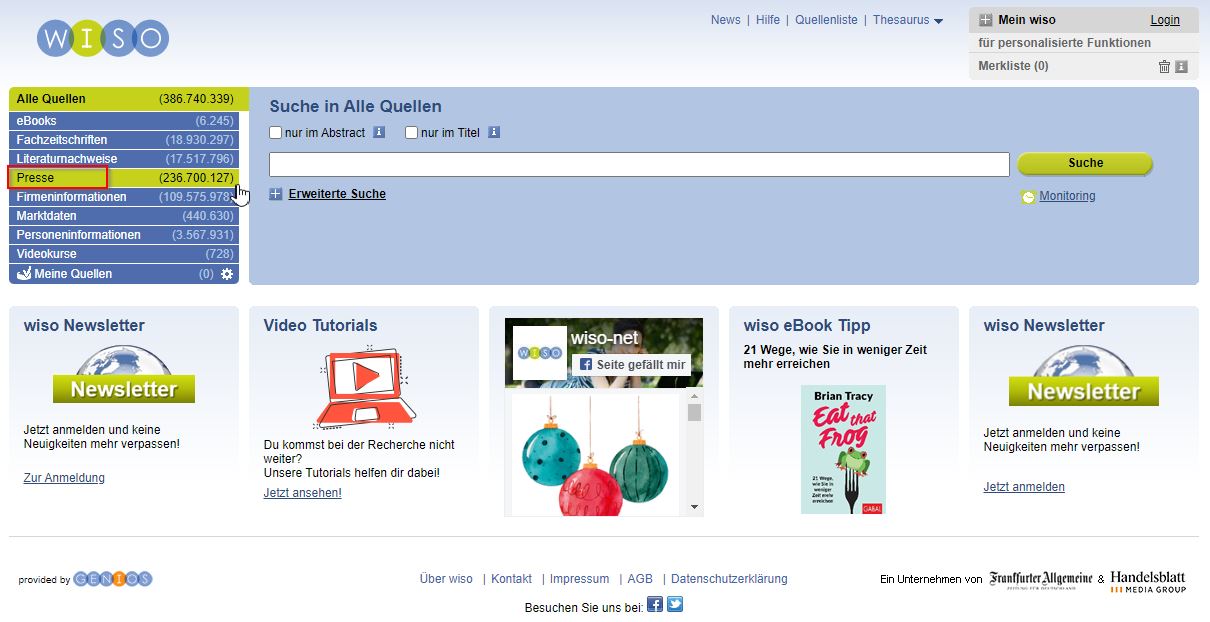Click up arrow in Facebook widget scrollbar
Image resolution: width=1210 pixels, height=622 pixels.
pos(695,397)
